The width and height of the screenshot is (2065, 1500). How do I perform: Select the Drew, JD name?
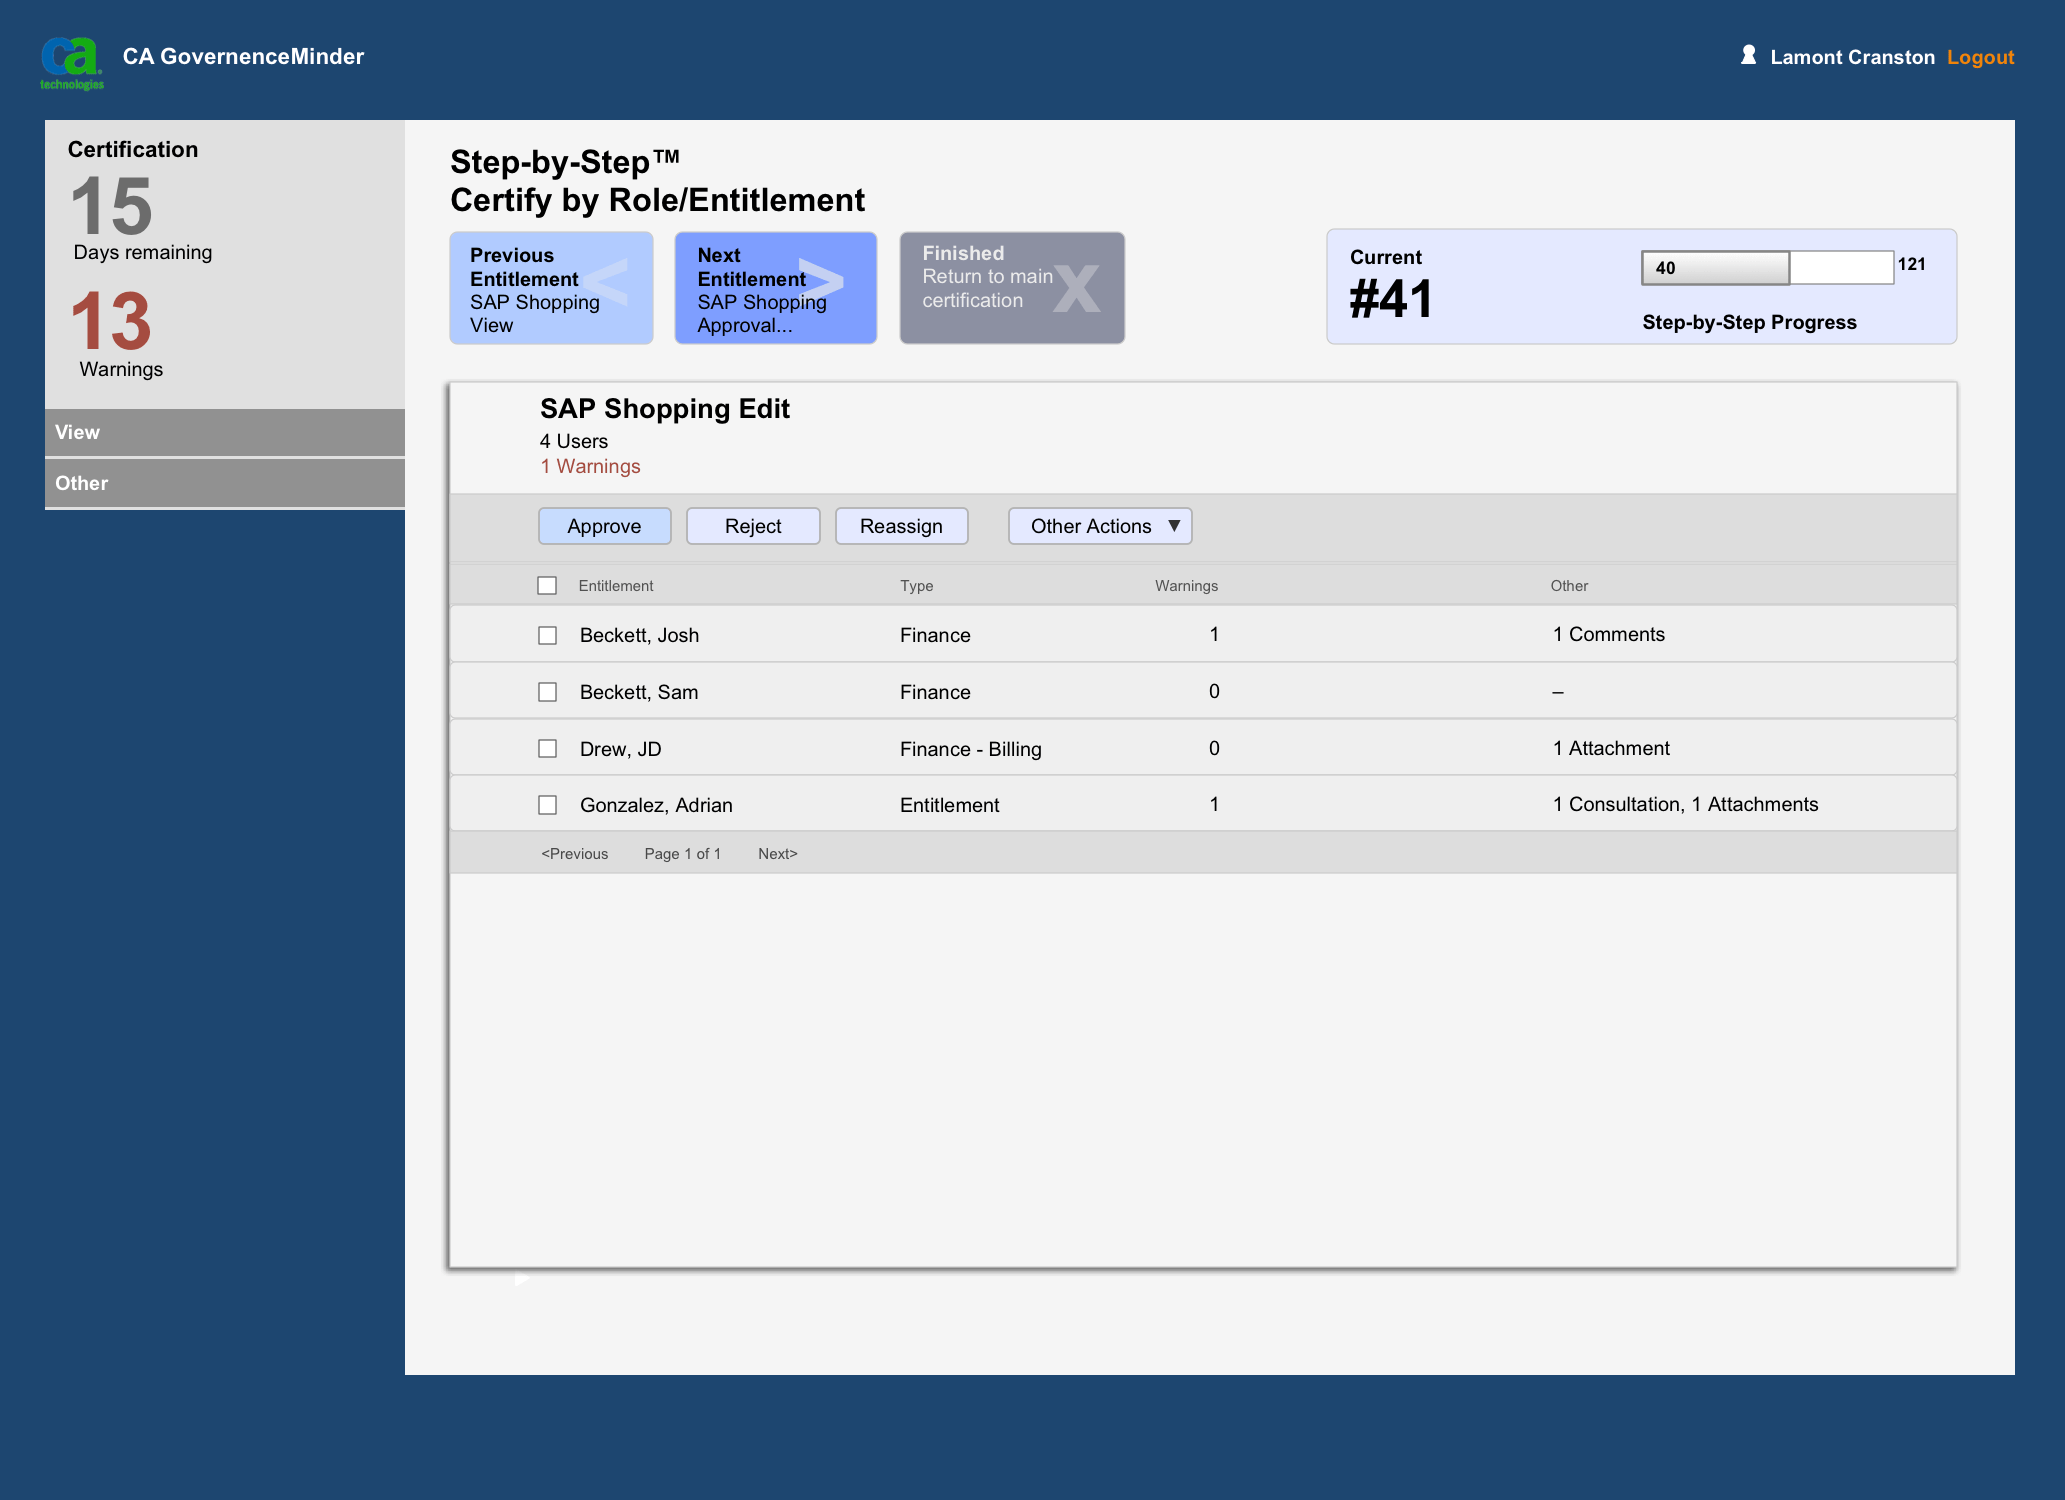[x=621, y=749]
